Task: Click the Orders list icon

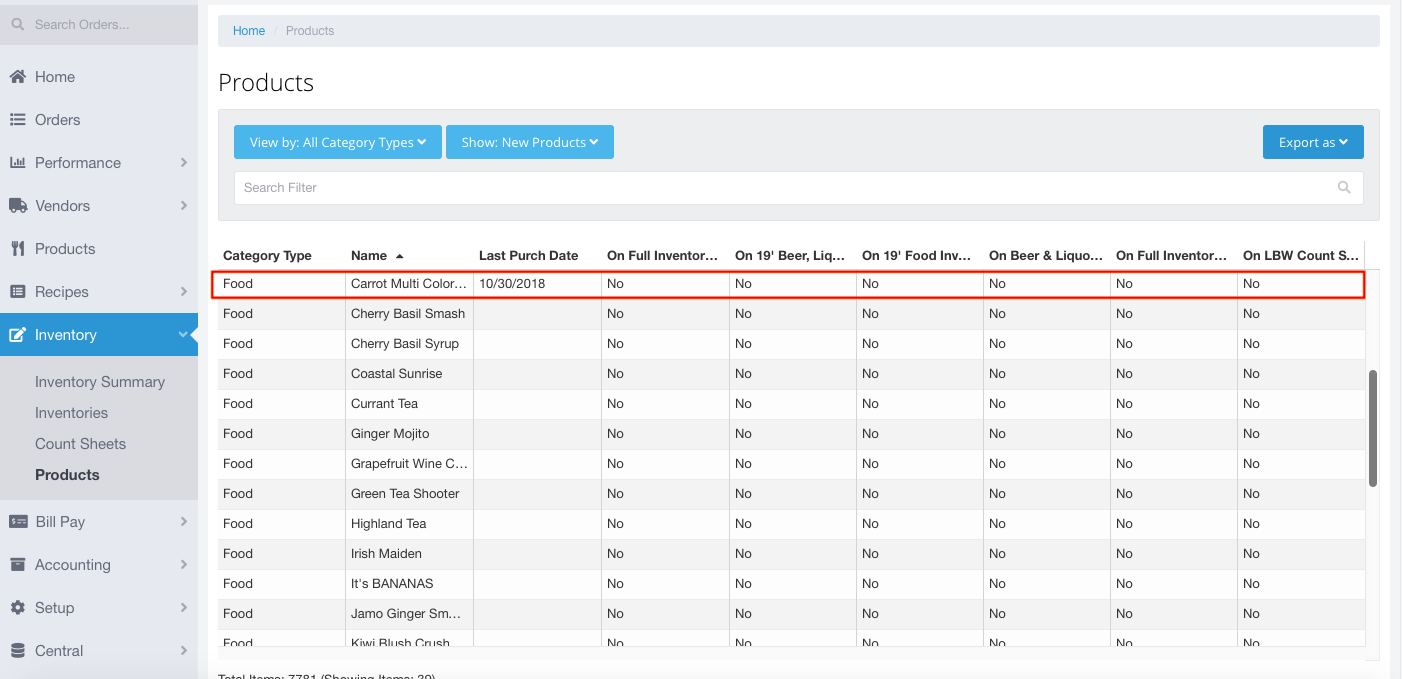Action: (18, 120)
